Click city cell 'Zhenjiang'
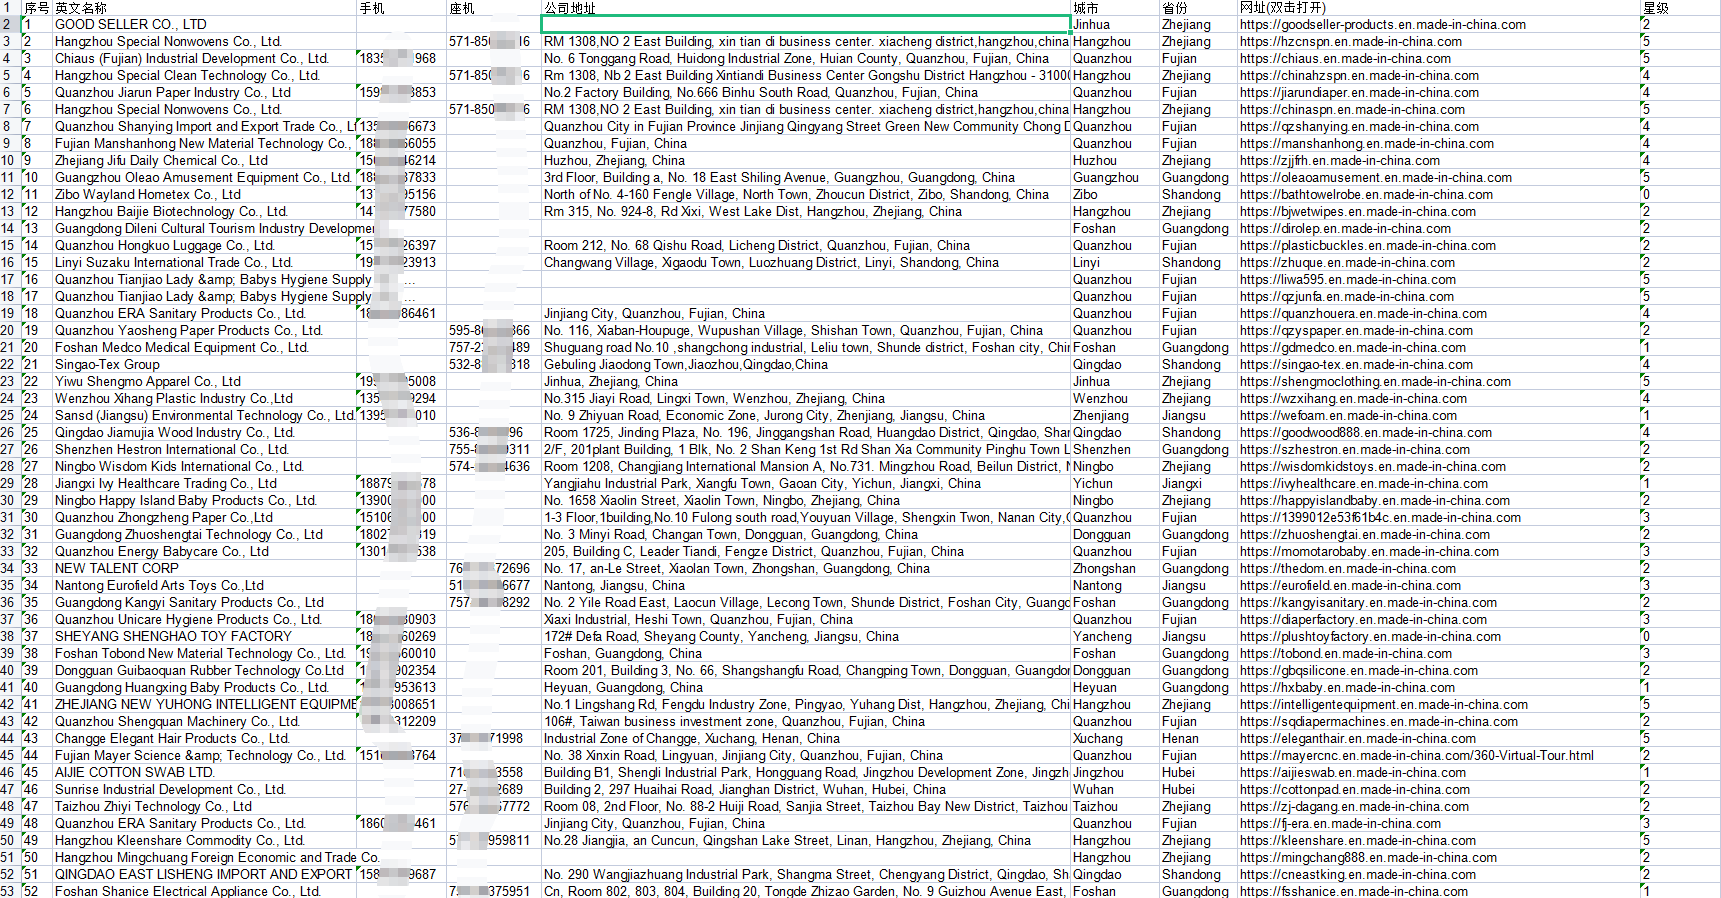The image size is (1721, 898). (x=1114, y=415)
